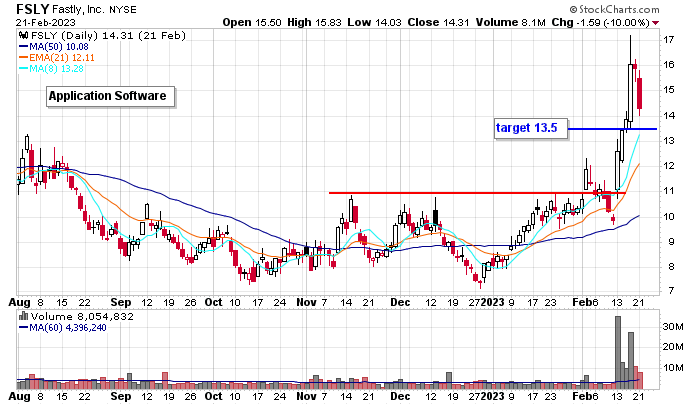Image resolution: width=700 pixels, height=405 pixels.
Task: Click the 14 price axis label
Action: [668, 116]
